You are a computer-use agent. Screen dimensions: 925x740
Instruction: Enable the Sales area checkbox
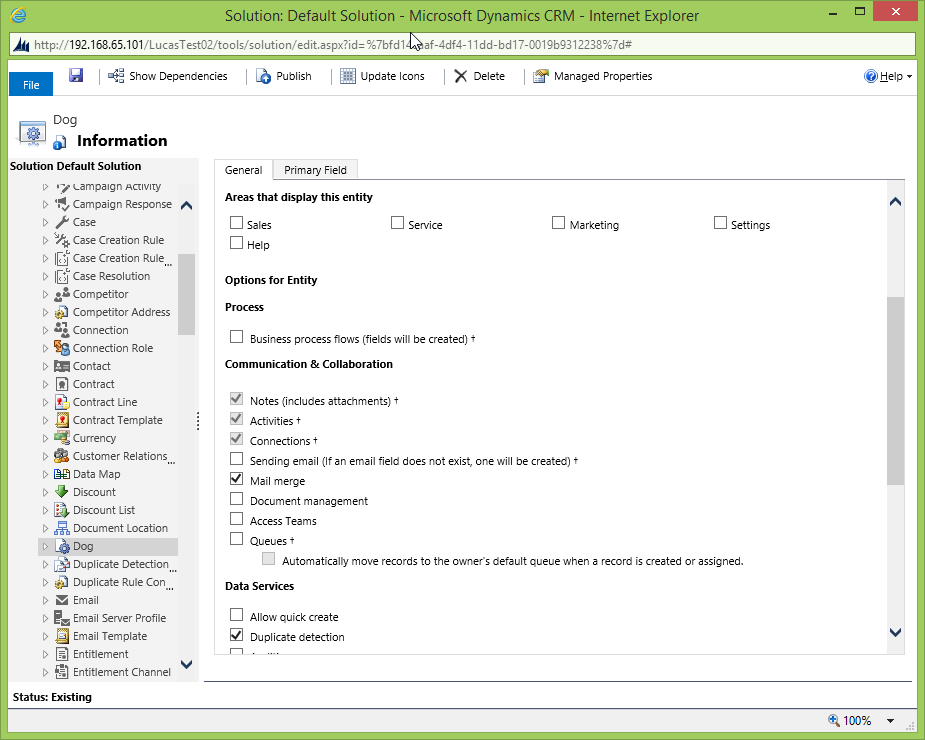coord(237,223)
